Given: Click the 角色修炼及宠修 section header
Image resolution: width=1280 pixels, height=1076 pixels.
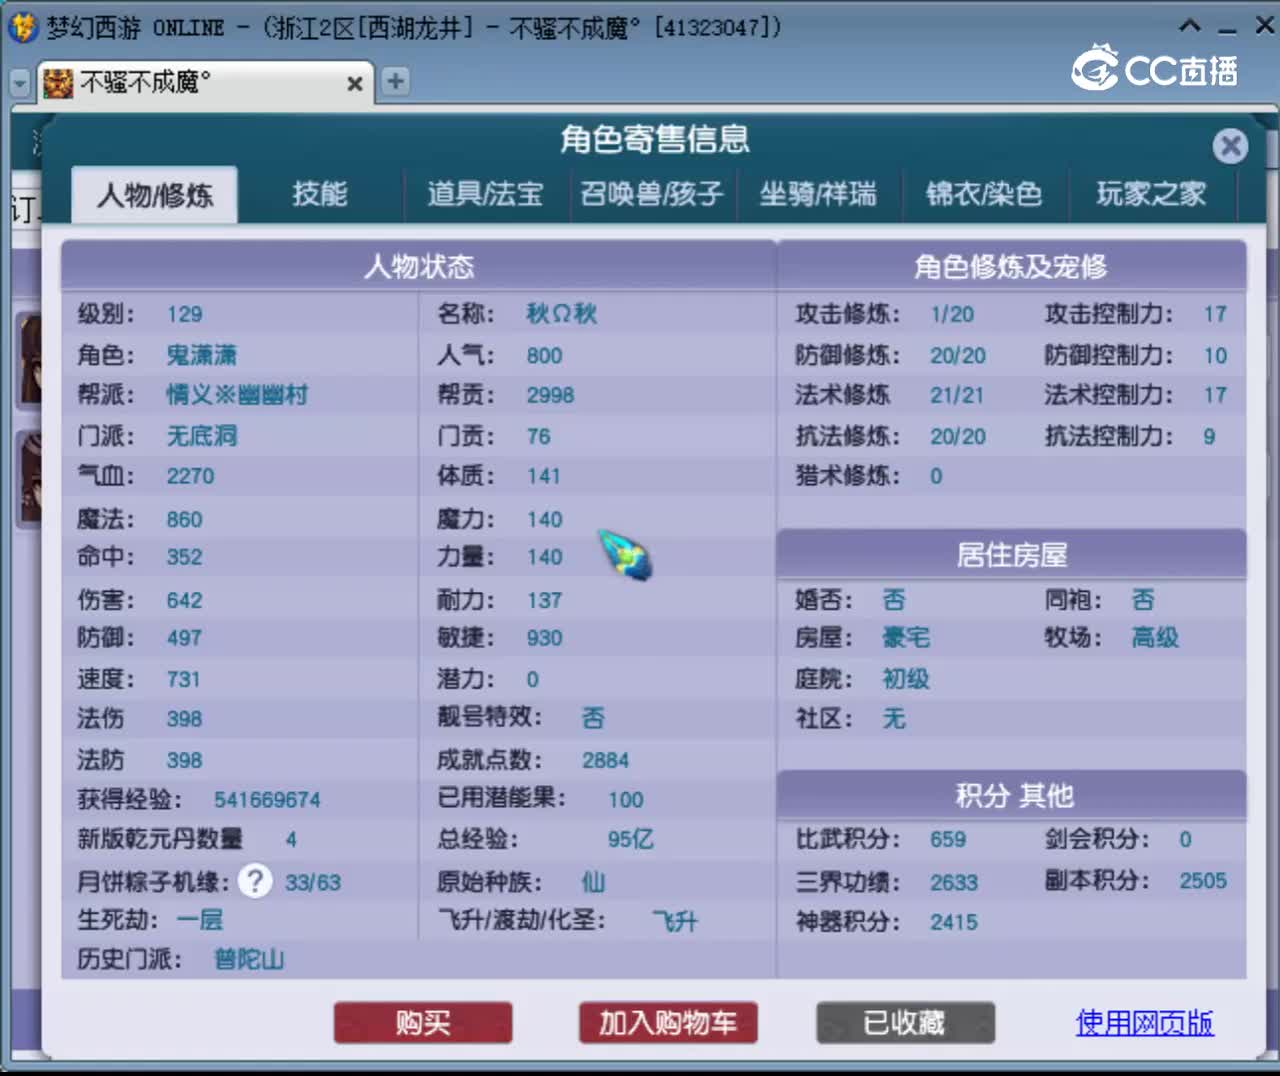Looking at the screenshot, I should pyautogui.click(x=1011, y=266).
